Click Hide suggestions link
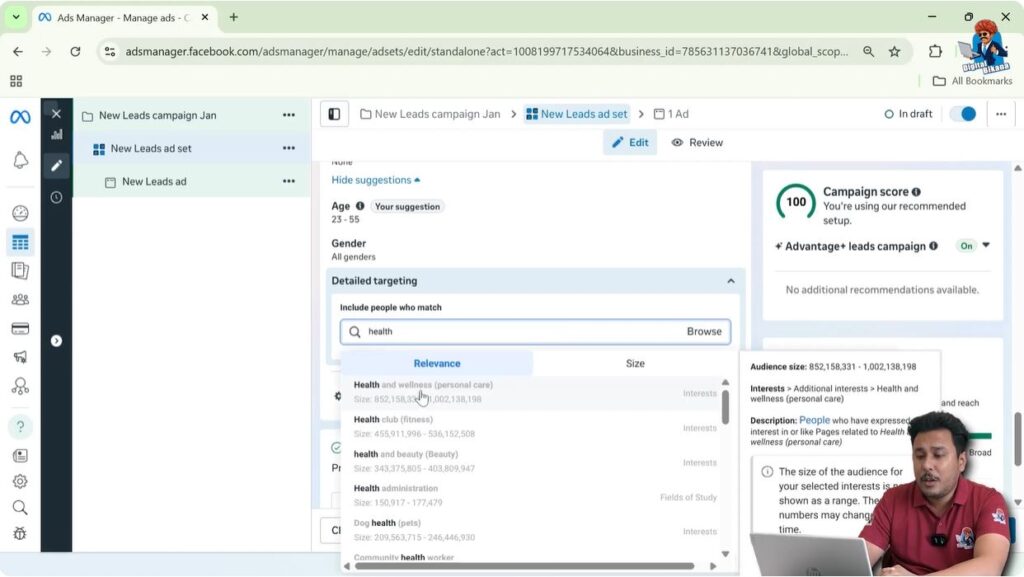The height and width of the screenshot is (577, 1024). [x=376, y=180]
